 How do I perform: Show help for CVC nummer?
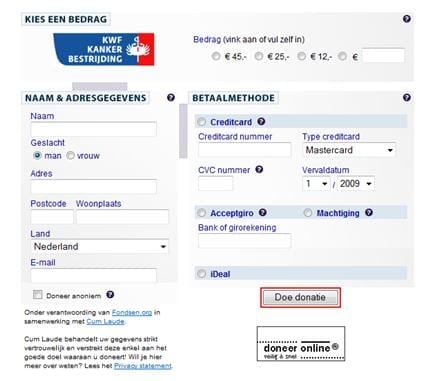(x=259, y=169)
